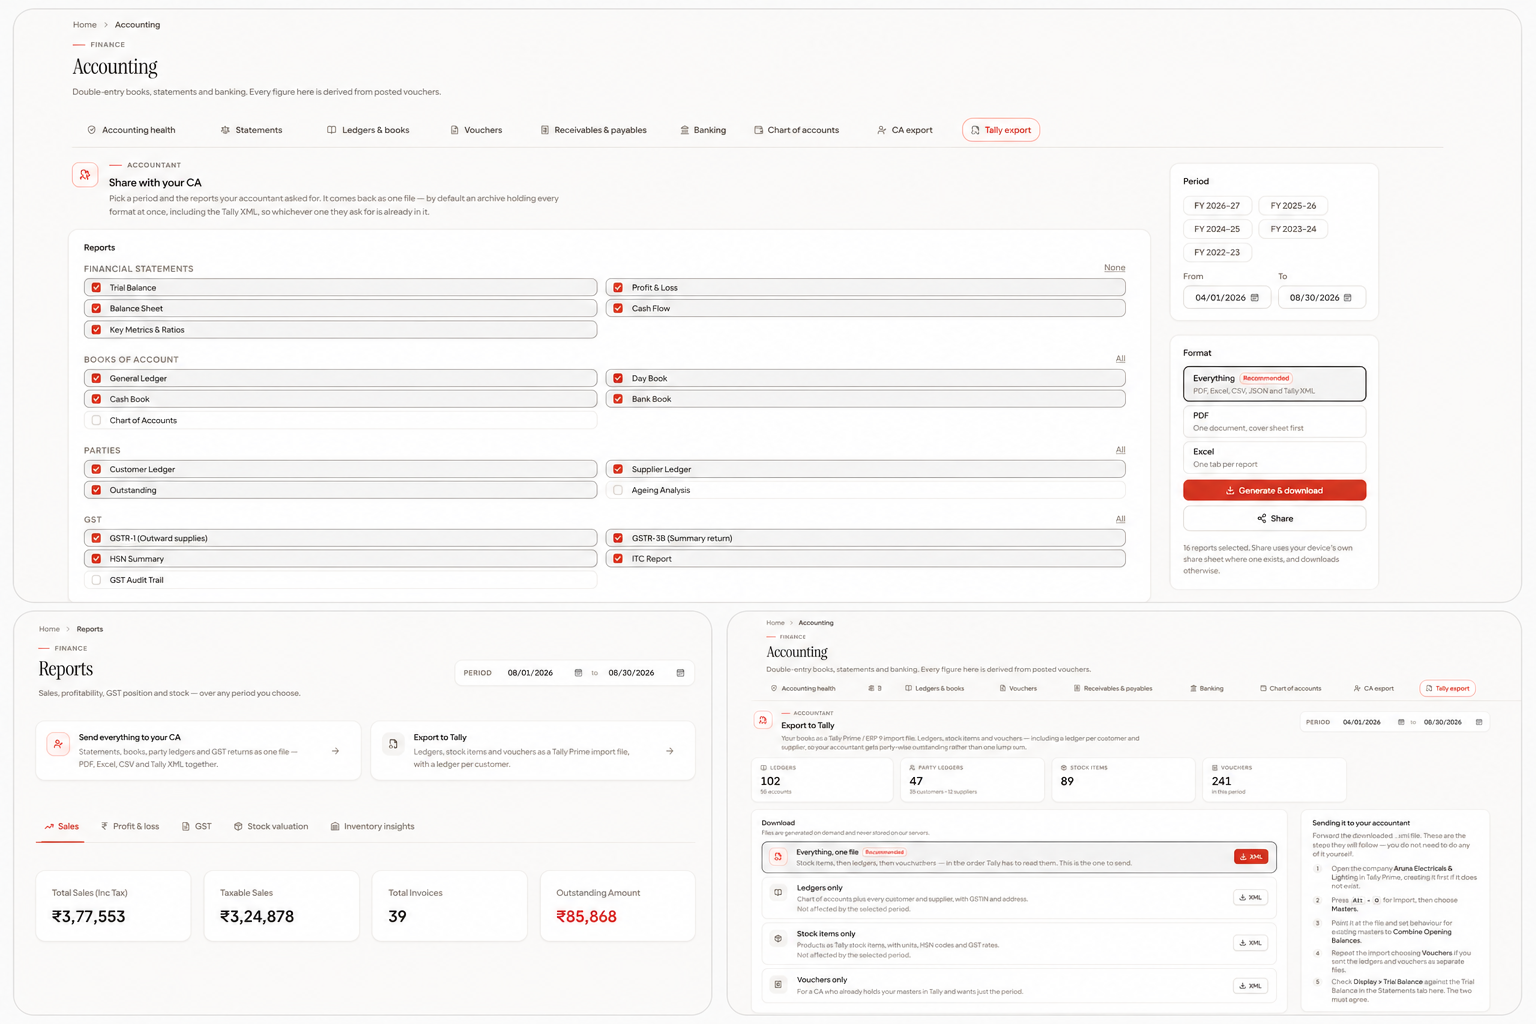Click CA export icon in Share with your CA panel
The width and height of the screenshot is (1536, 1024).
(x=881, y=130)
